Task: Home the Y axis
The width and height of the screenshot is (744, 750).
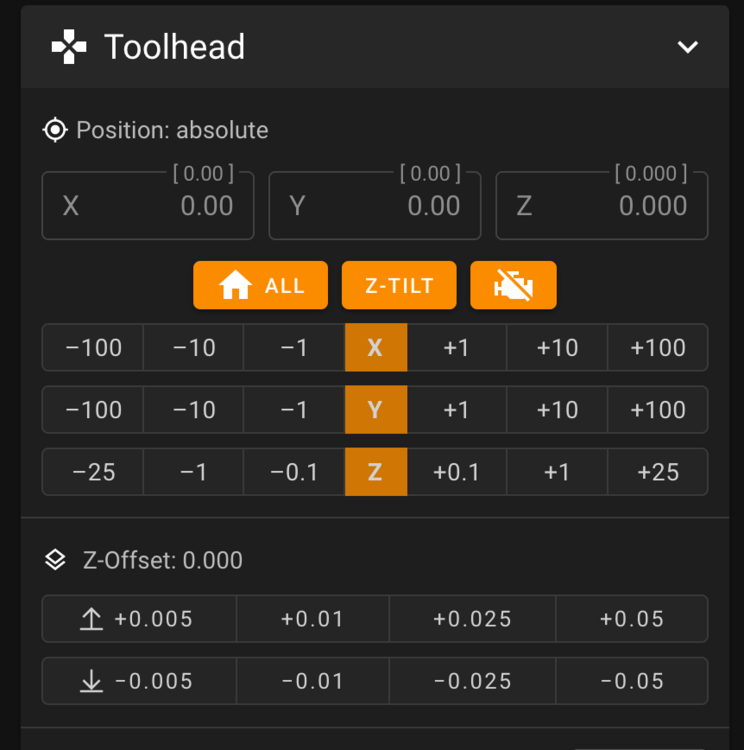Action: click(x=376, y=409)
